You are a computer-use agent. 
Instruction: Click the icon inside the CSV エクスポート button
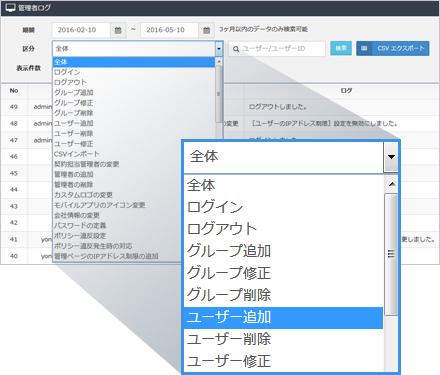pyautogui.click(x=364, y=49)
